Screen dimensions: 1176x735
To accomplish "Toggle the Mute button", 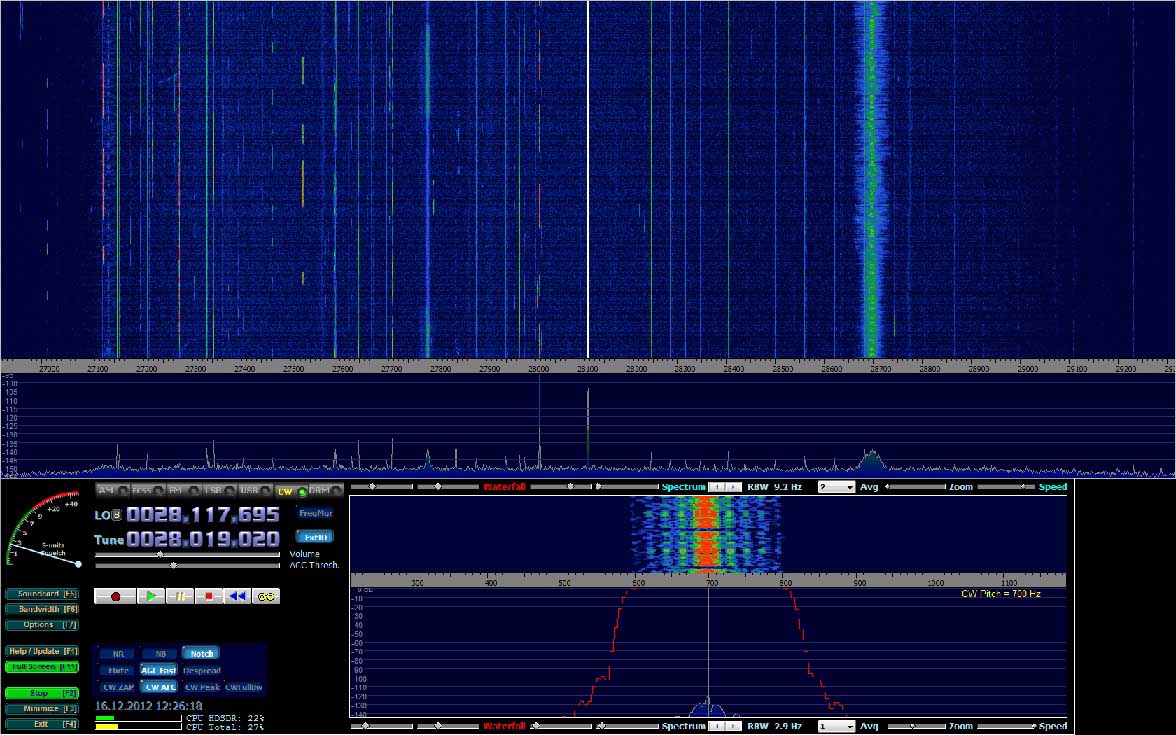I will [118, 670].
